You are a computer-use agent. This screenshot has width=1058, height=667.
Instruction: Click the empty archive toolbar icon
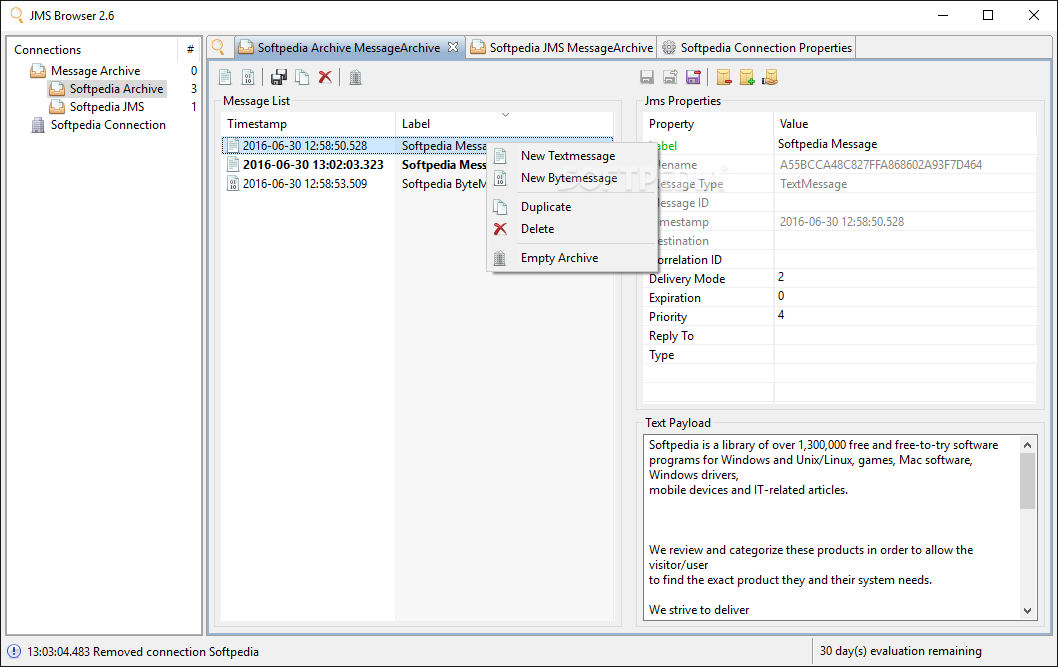[x=356, y=78]
